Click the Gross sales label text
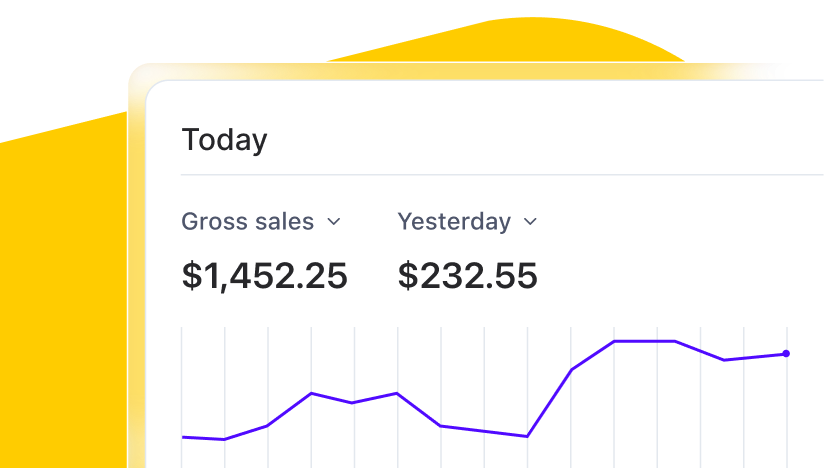The height and width of the screenshot is (468, 824). [x=247, y=222]
